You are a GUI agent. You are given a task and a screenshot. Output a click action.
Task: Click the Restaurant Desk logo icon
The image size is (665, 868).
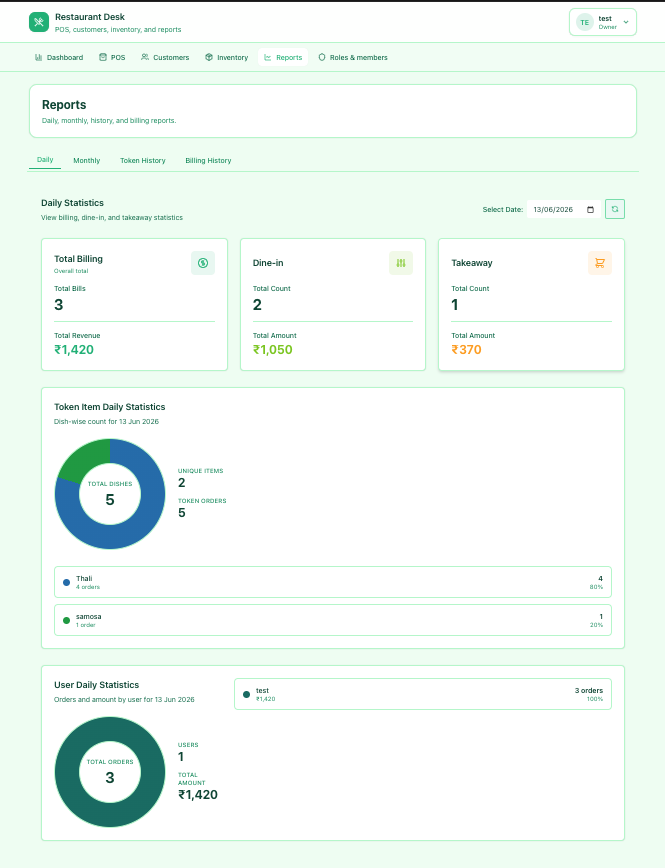[39, 22]
